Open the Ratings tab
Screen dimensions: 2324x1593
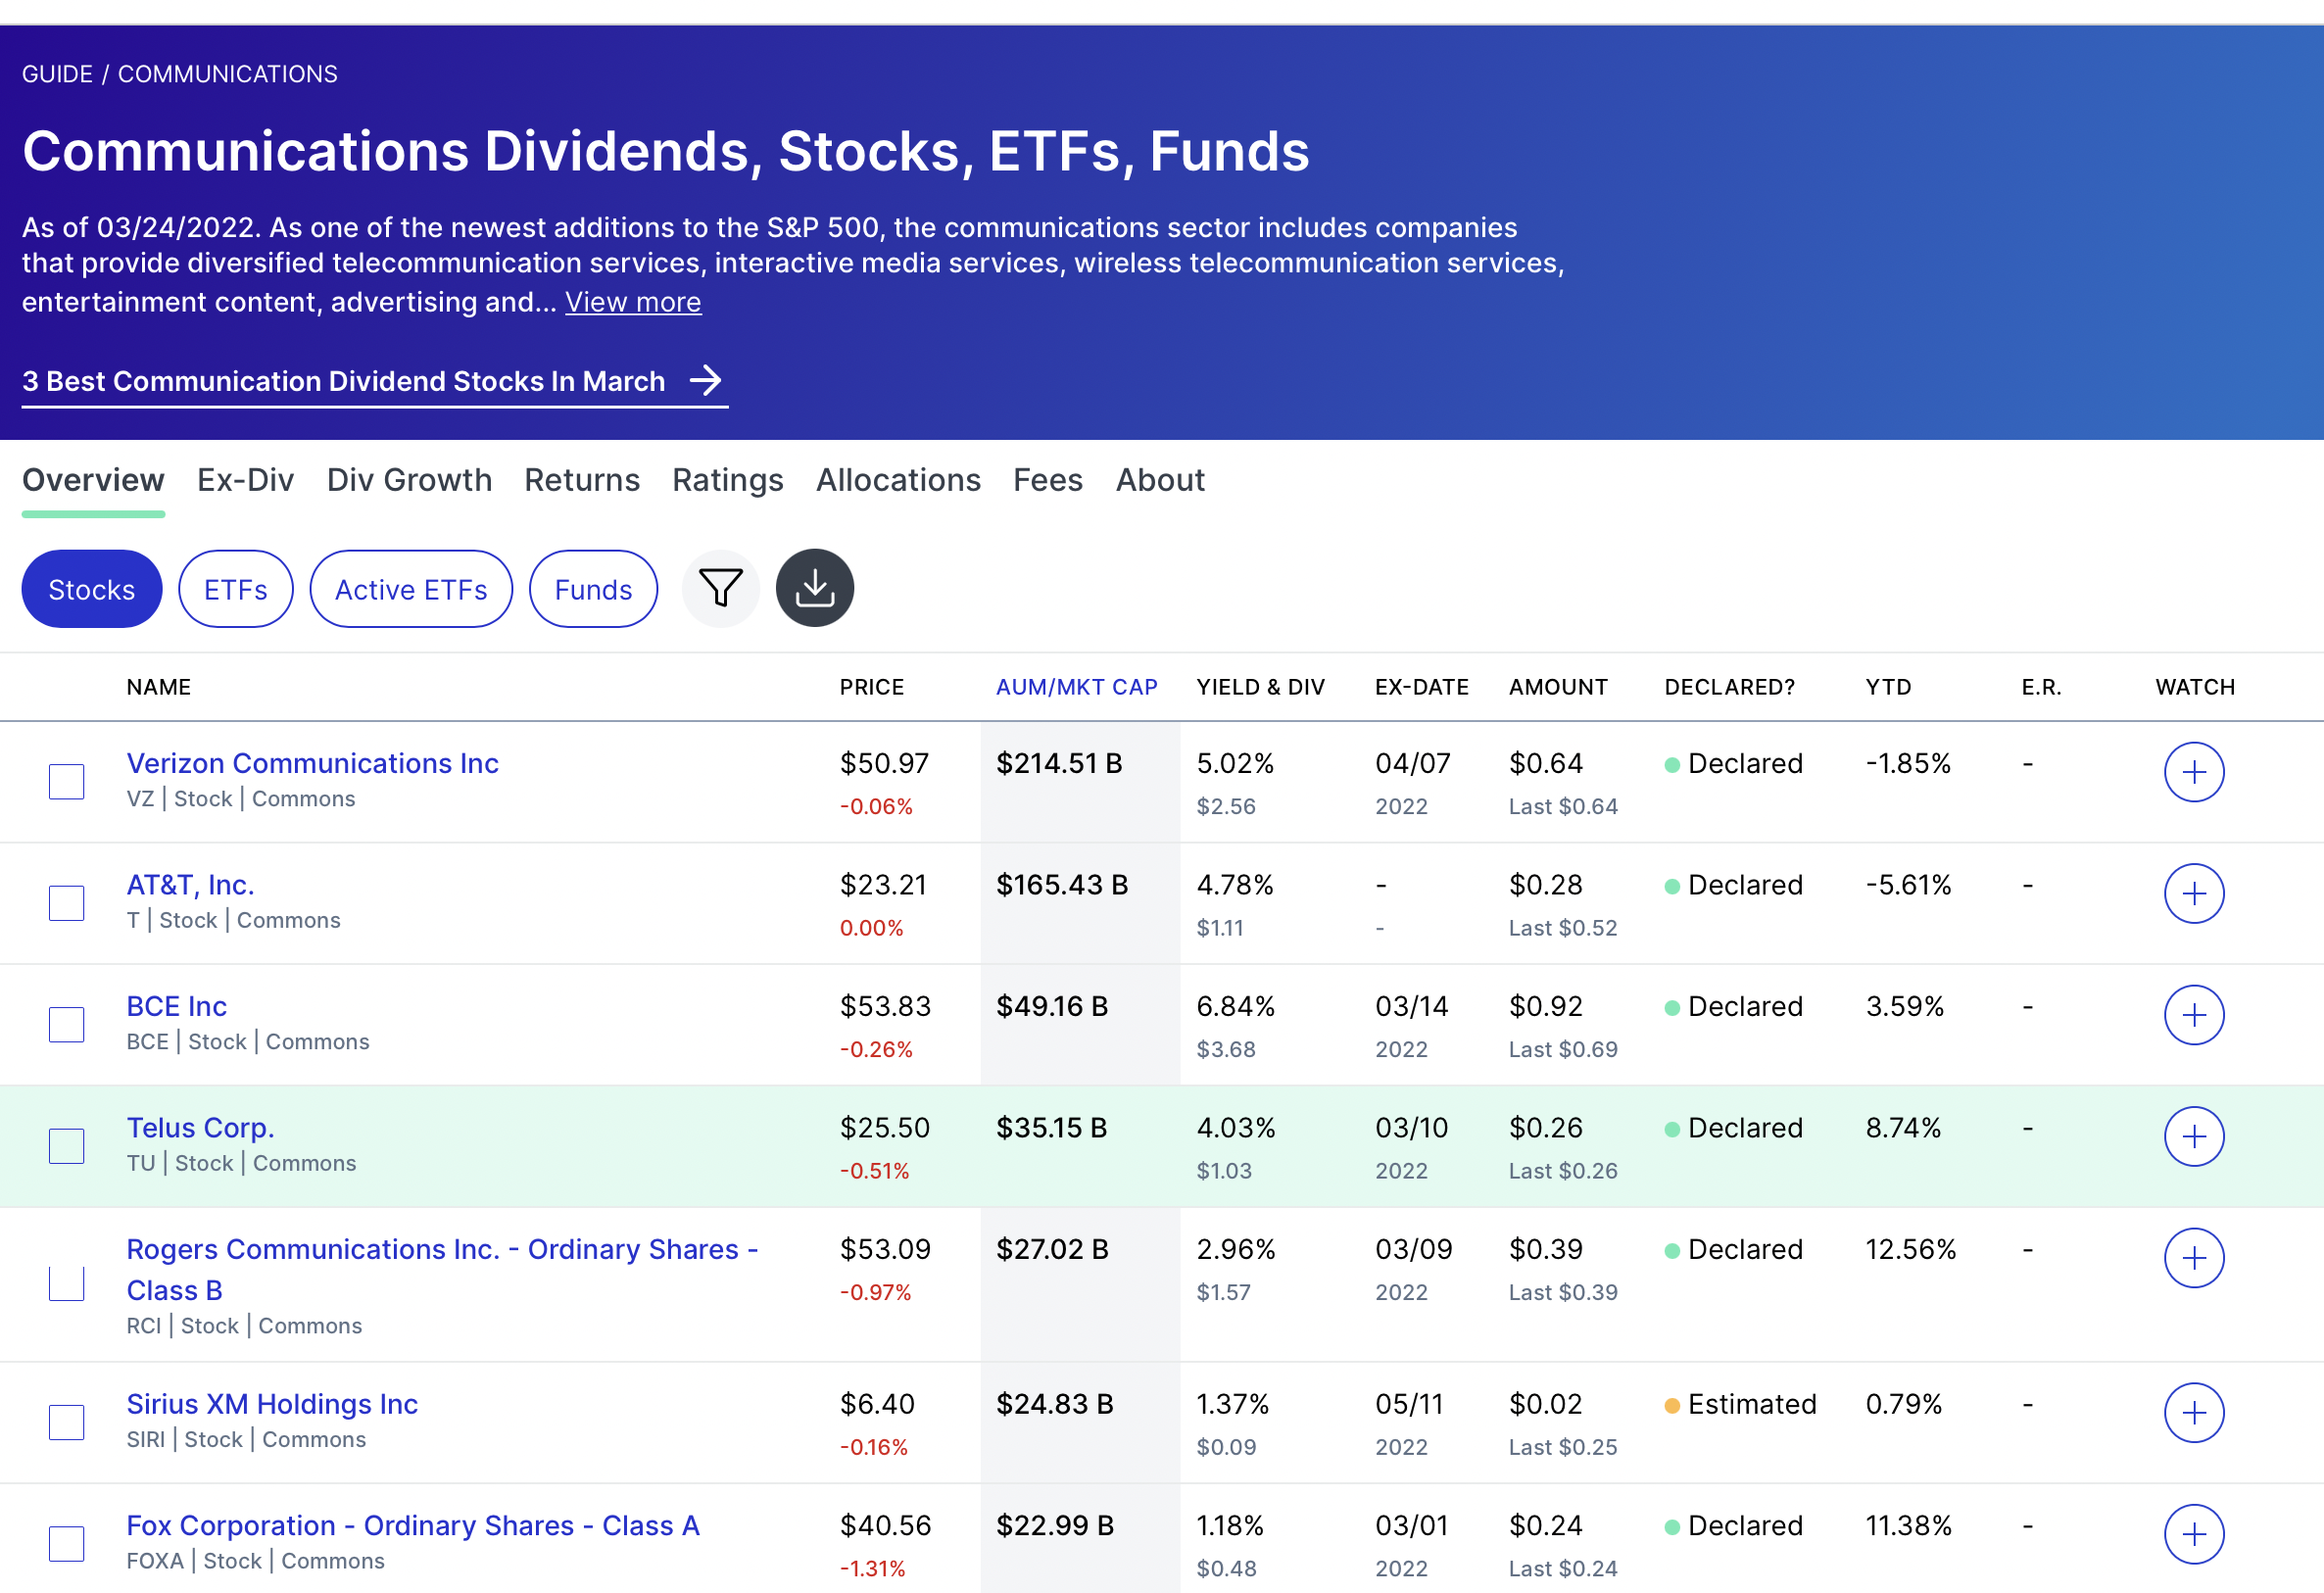(x=727, y=480)
